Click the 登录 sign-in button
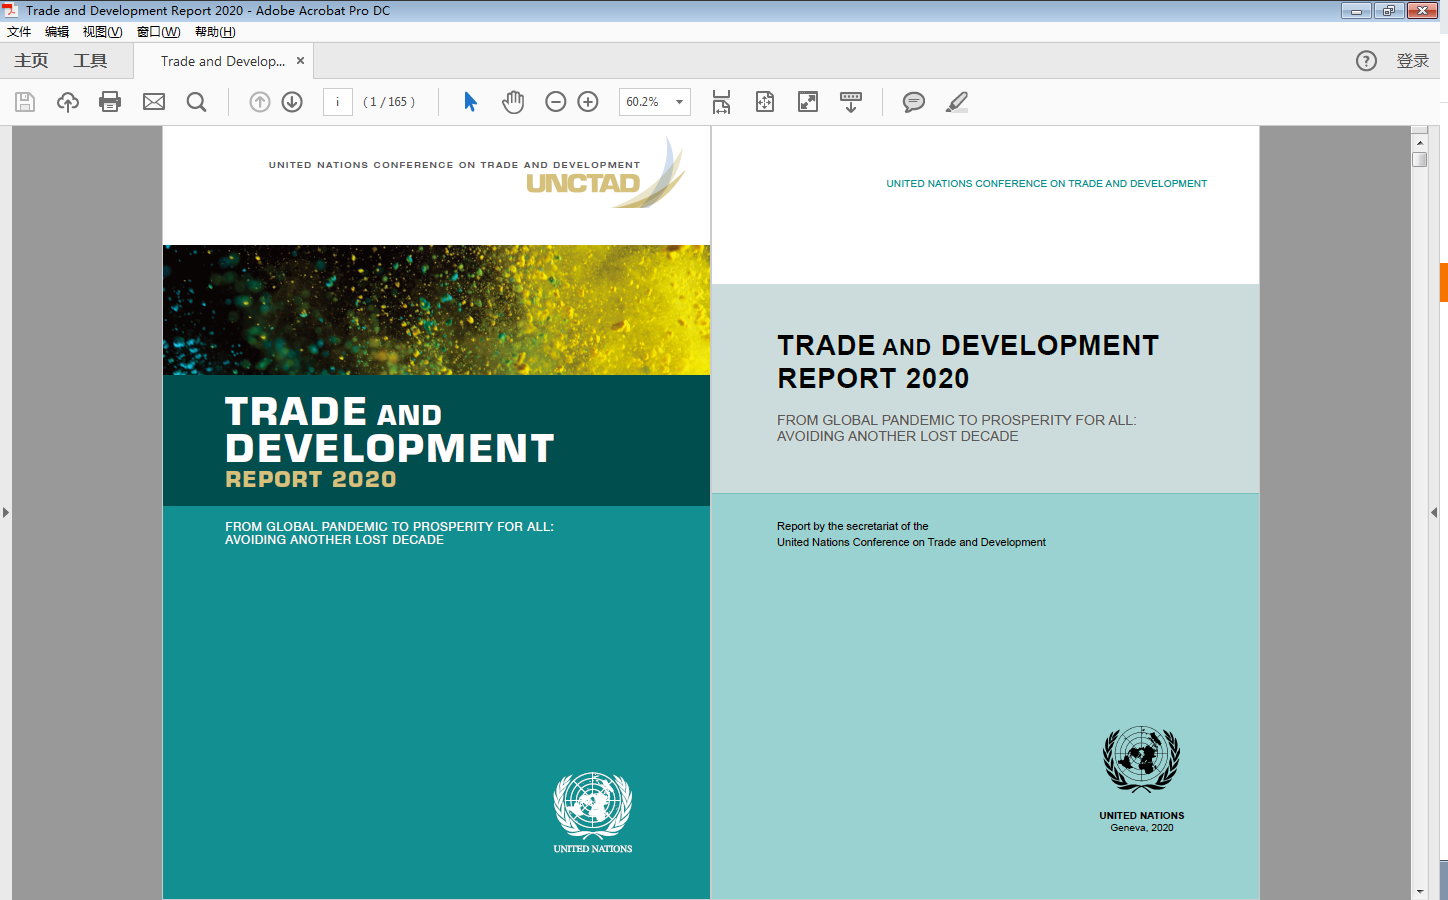This screenshot has width=1448, height=900. tap(1413, 61)
